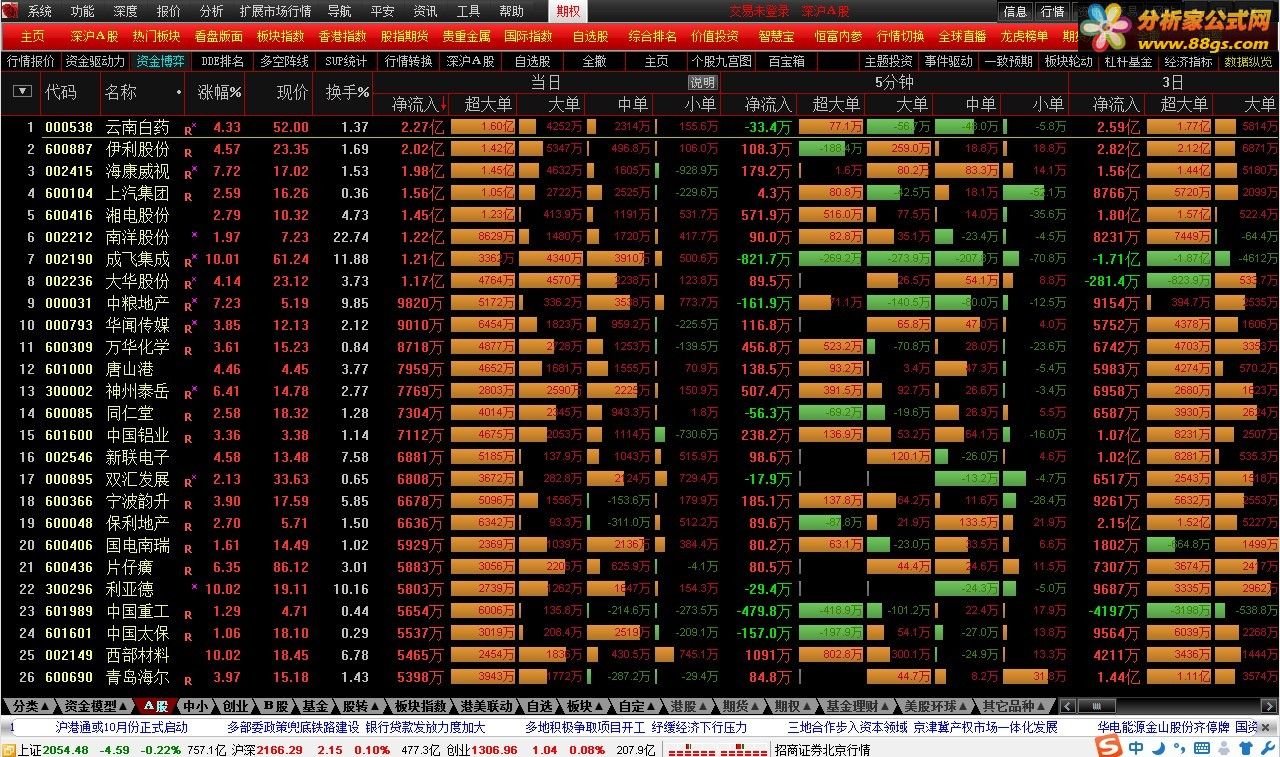Viewport: 1280px width, 757px height.
Task: Open the column selector arrow beside 代码 header
Action: (x=22, y=91)
